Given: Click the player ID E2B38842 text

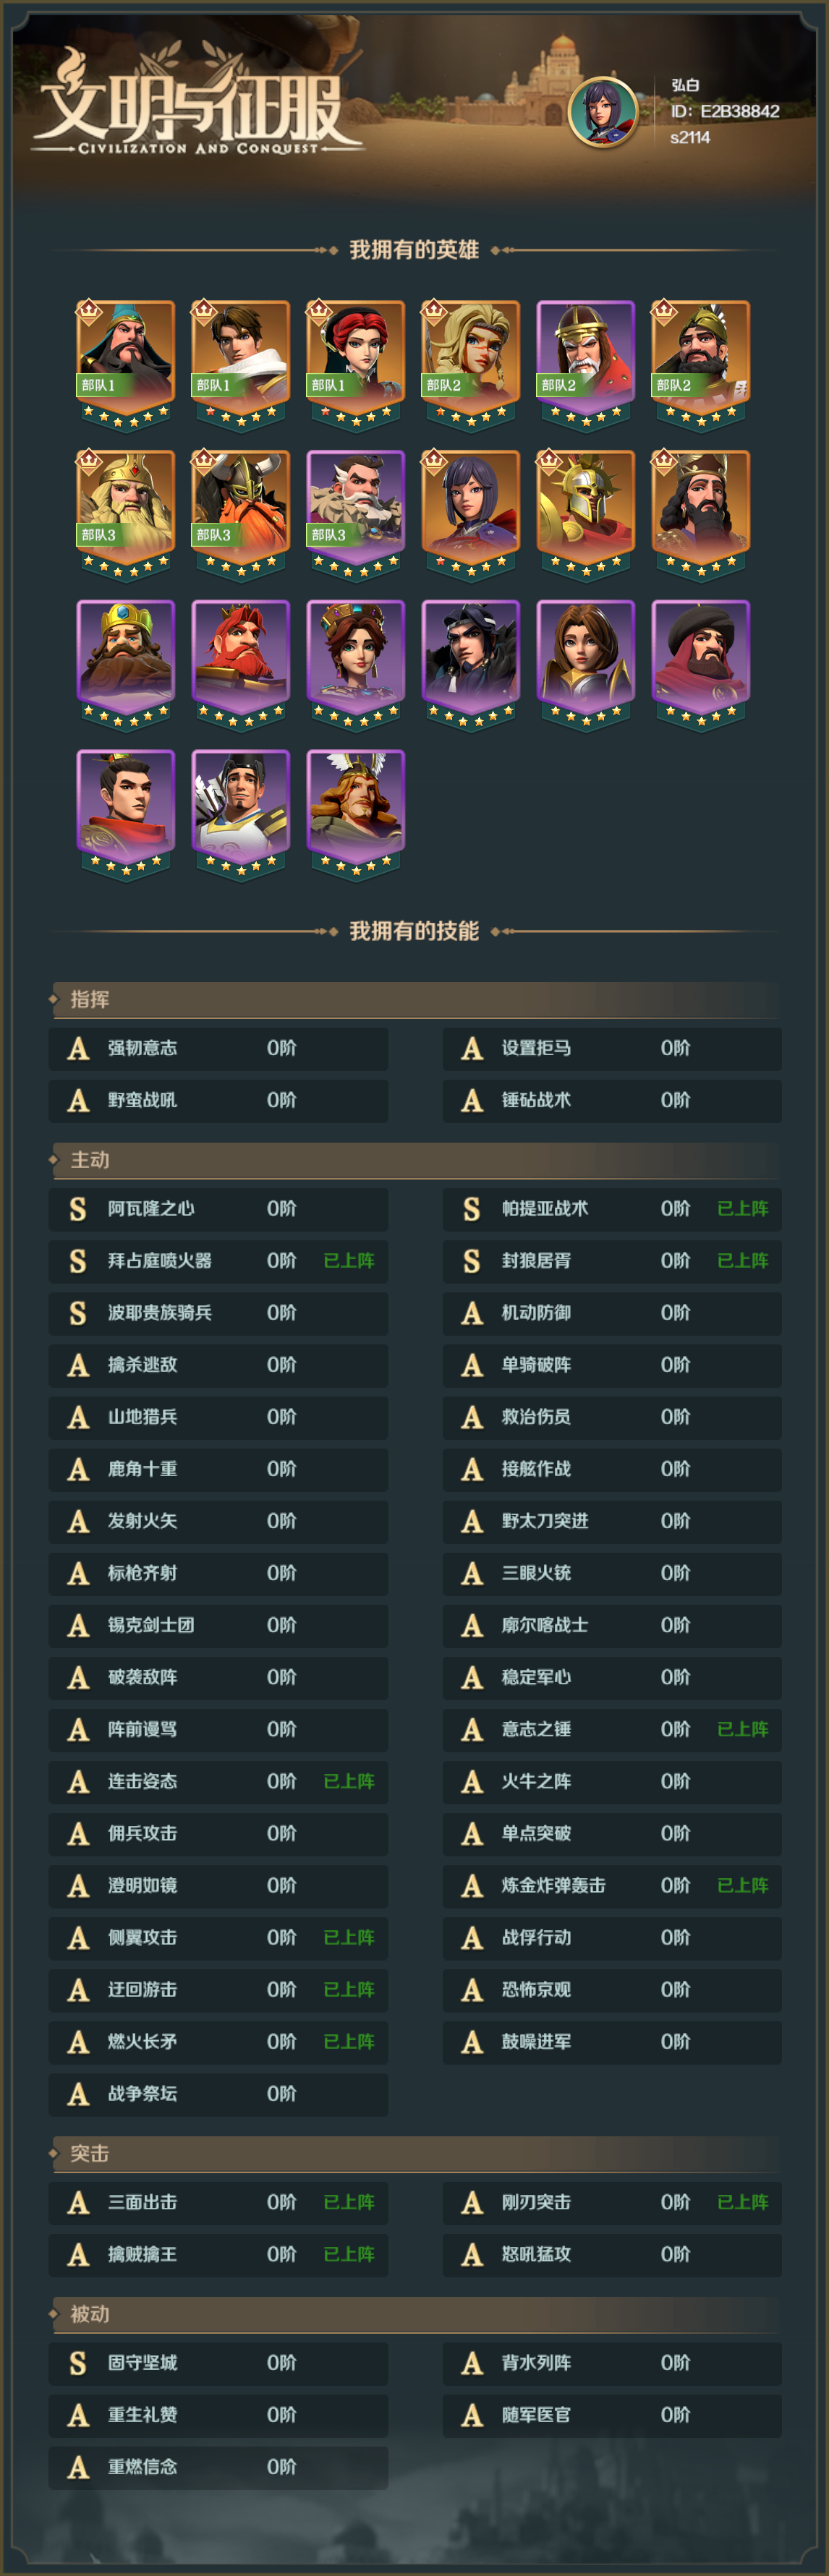Looking at the screenshot, I should pos(725,111).
